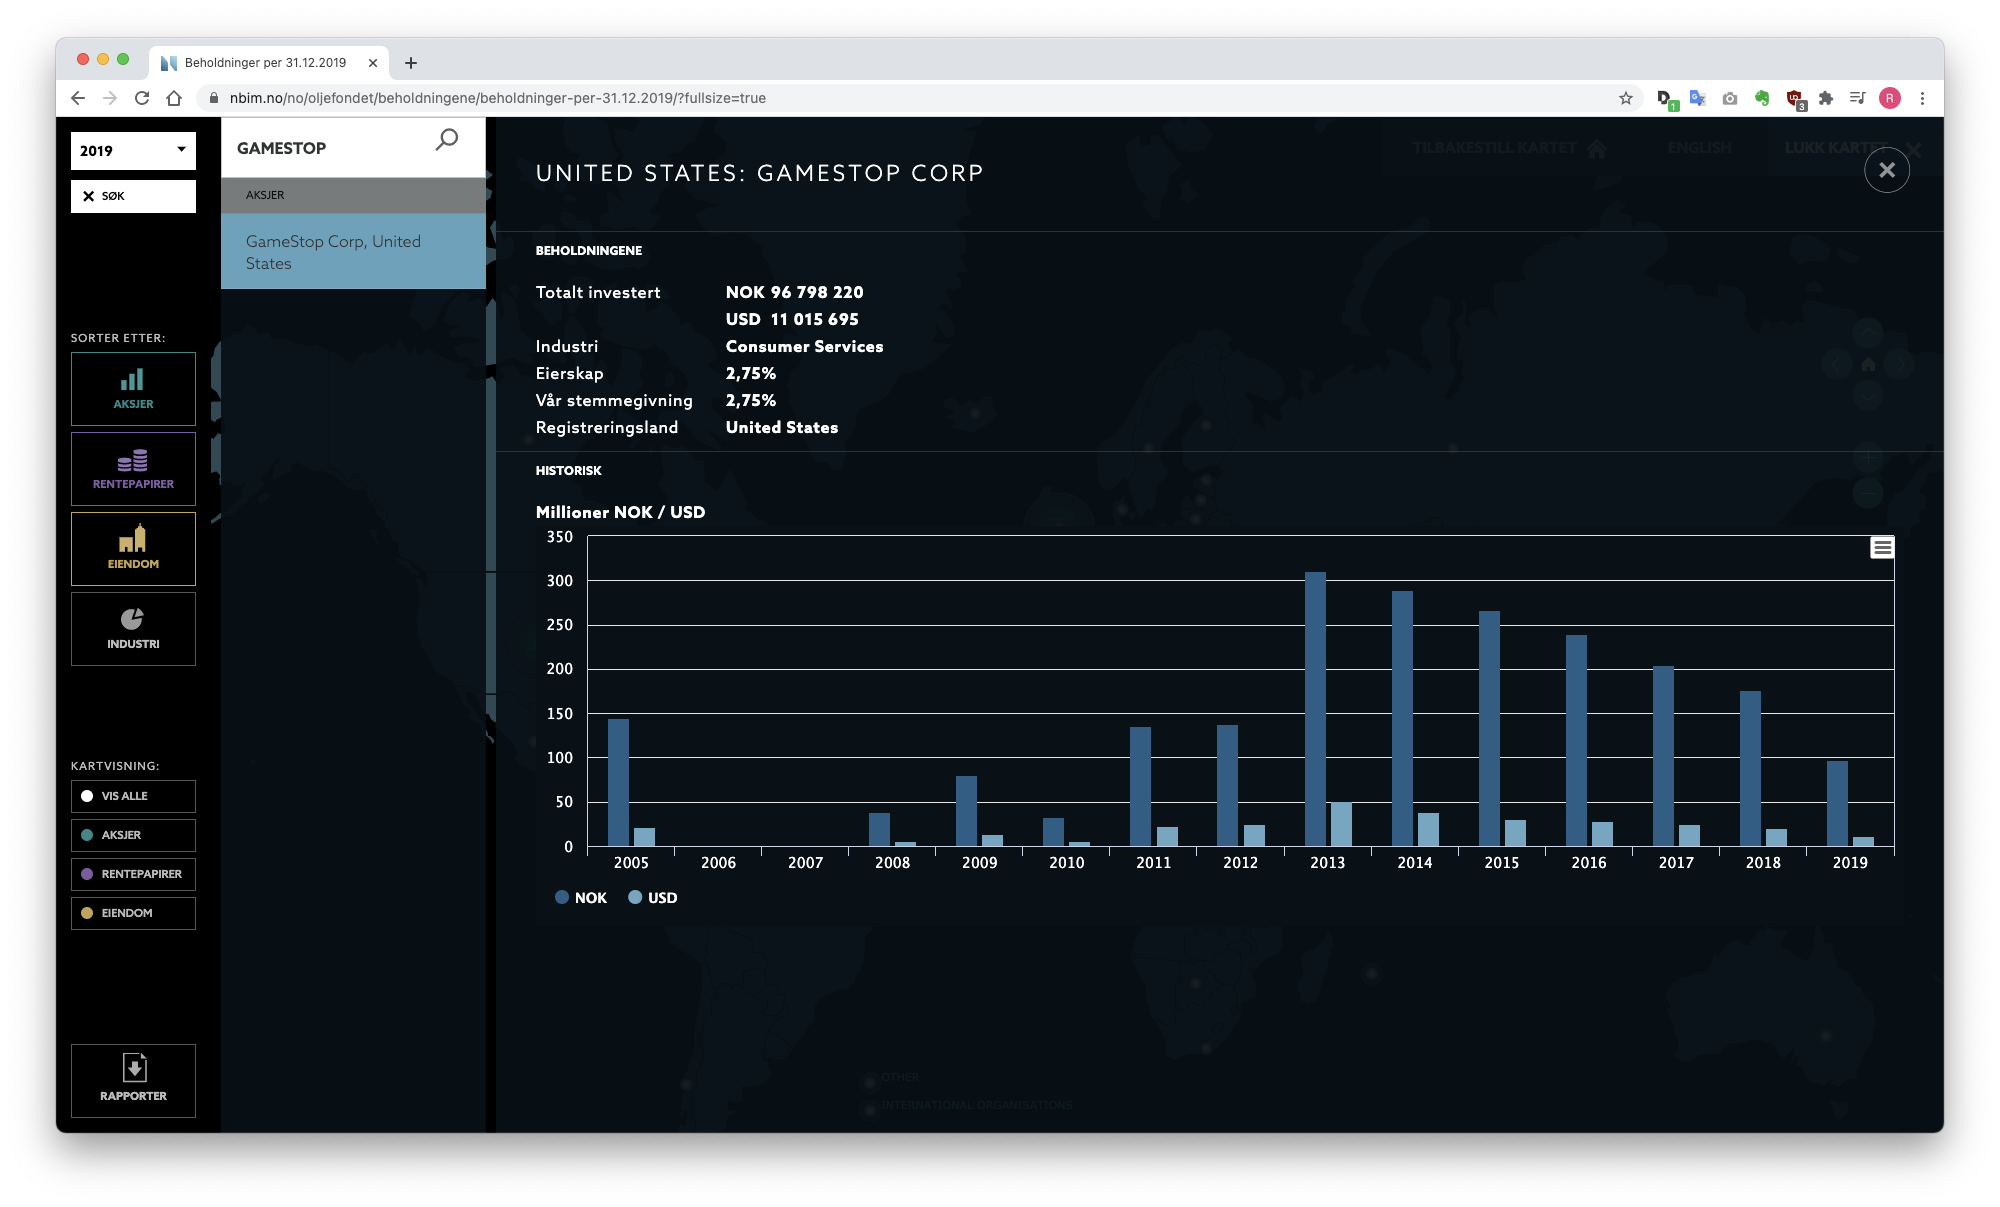Select Vis alle map view
This screenshot has height=1207, width=2000.
133,796
